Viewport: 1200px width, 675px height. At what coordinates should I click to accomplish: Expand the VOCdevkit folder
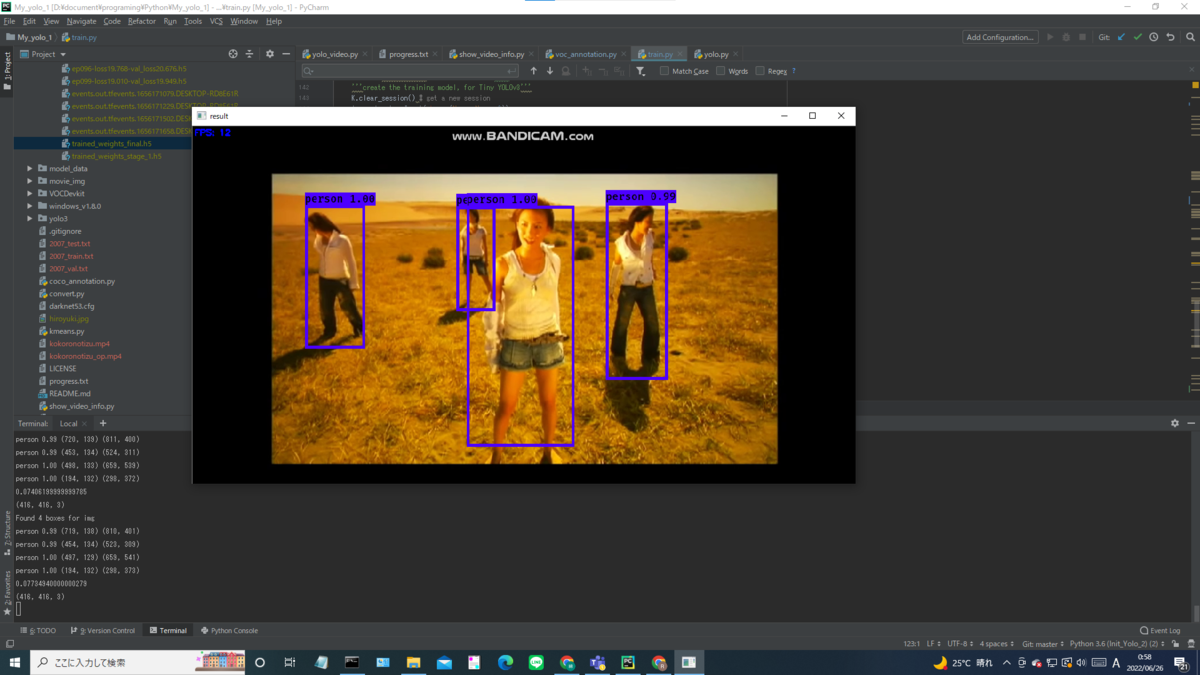[x=30, y=194]
